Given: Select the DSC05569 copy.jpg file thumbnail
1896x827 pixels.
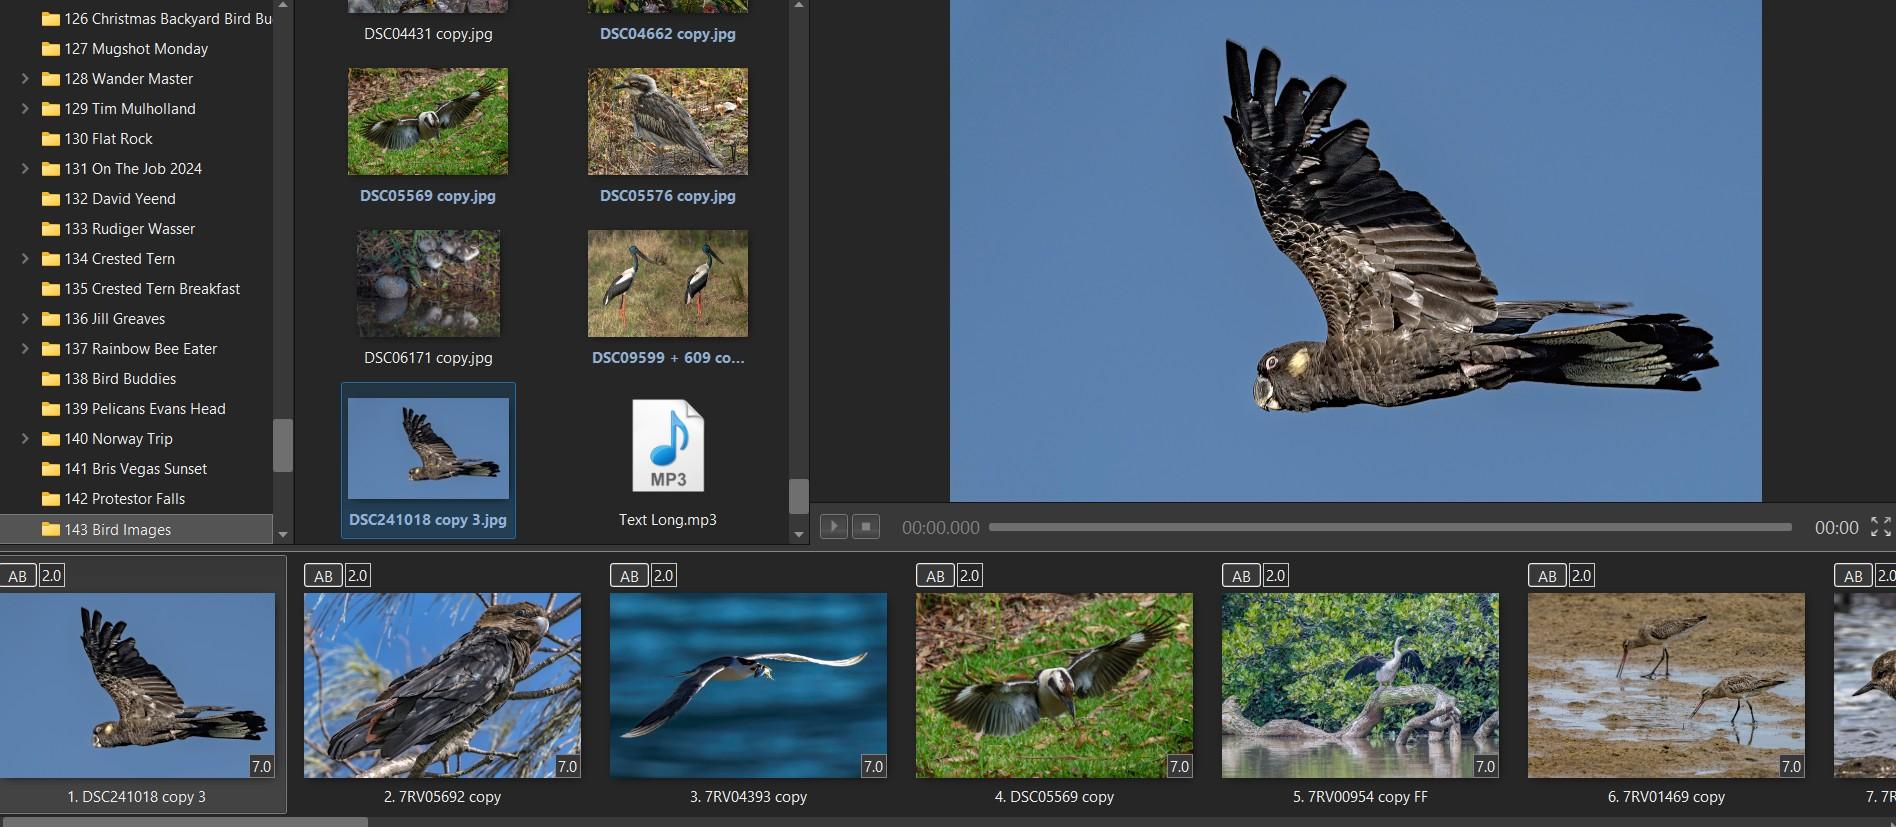Looking at the screenshot, I should tap(428, 121).
